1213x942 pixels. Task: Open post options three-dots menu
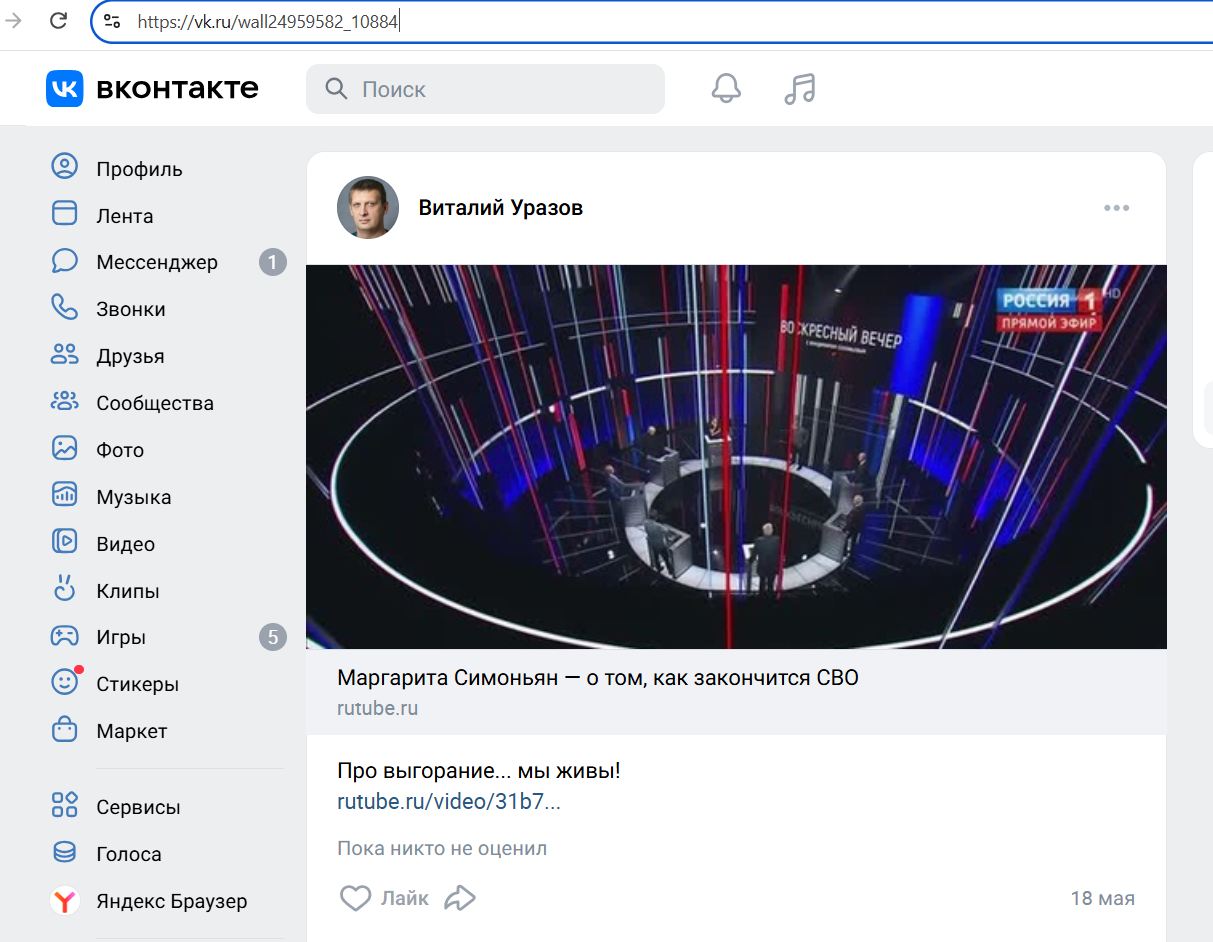[1116, 208]
